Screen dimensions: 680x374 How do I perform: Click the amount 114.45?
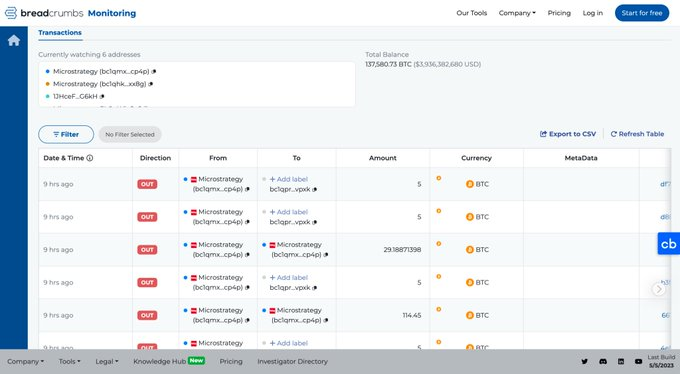click(412, 315)
